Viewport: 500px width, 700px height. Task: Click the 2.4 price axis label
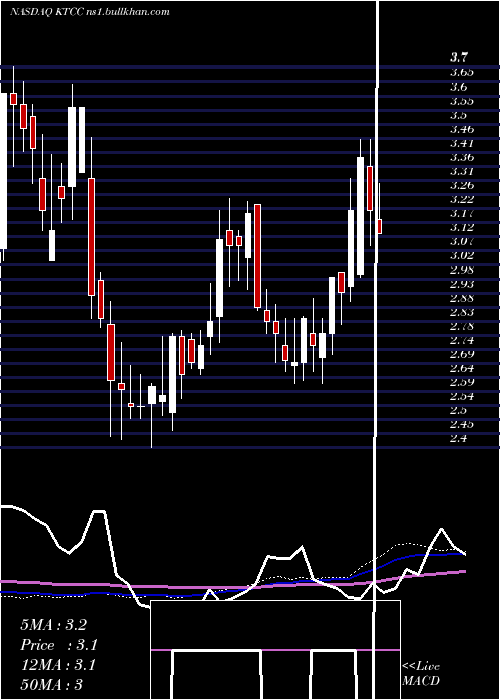coord(458,438)
